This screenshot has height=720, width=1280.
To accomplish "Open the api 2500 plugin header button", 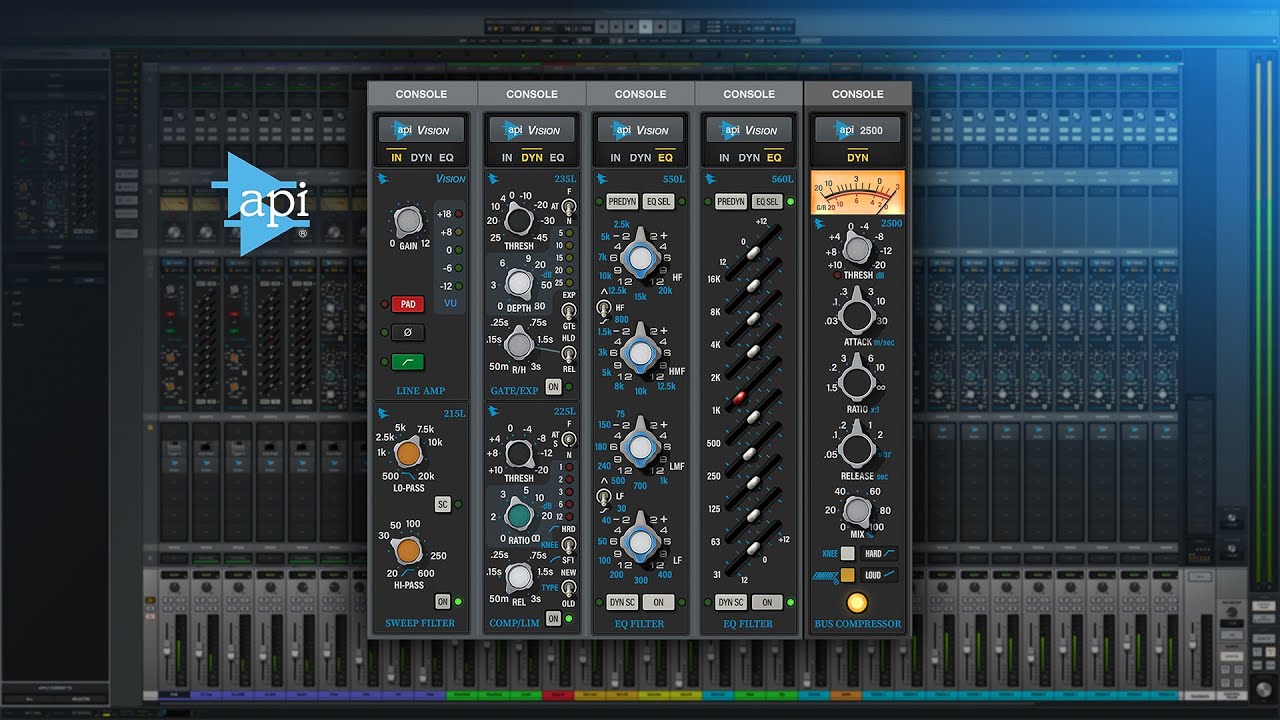I will tap(857, 129).
